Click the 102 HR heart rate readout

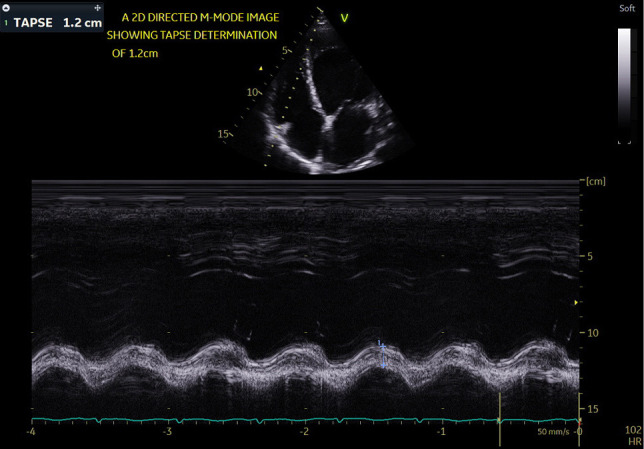(x=630, y=435)
